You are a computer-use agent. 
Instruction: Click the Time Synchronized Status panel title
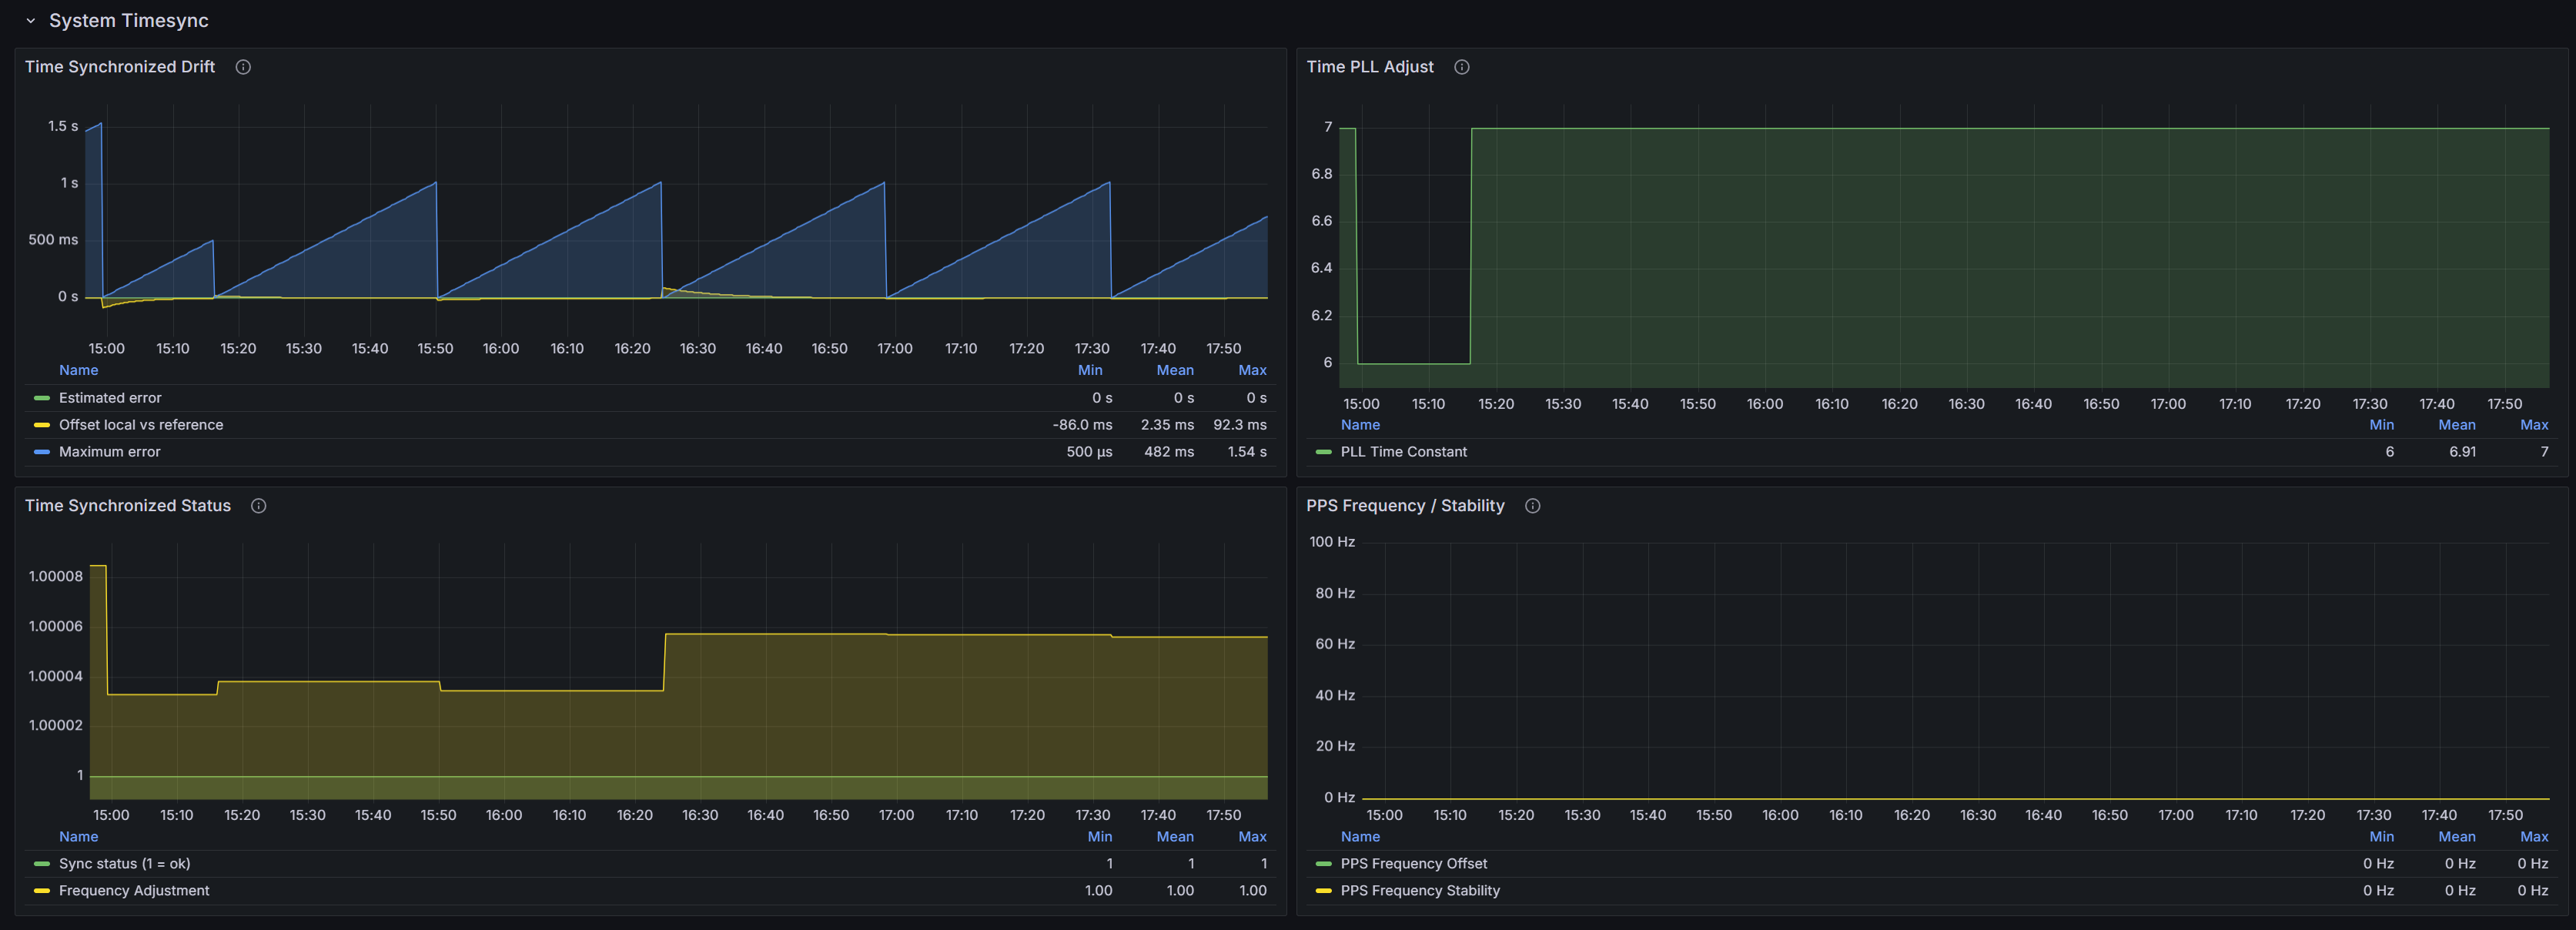(x=127, y=505)
